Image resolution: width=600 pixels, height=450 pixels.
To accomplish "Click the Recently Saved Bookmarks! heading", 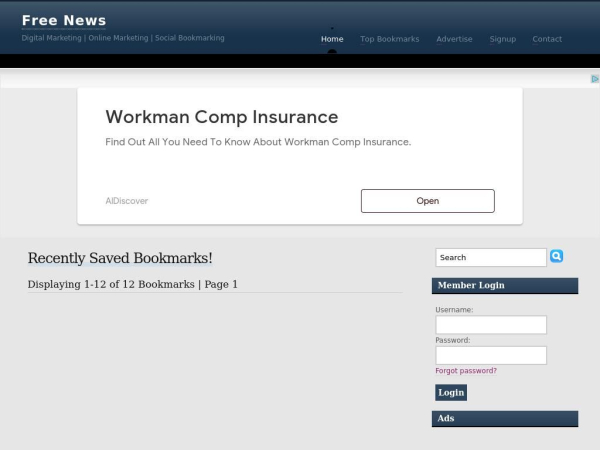I will click(120, 258).
